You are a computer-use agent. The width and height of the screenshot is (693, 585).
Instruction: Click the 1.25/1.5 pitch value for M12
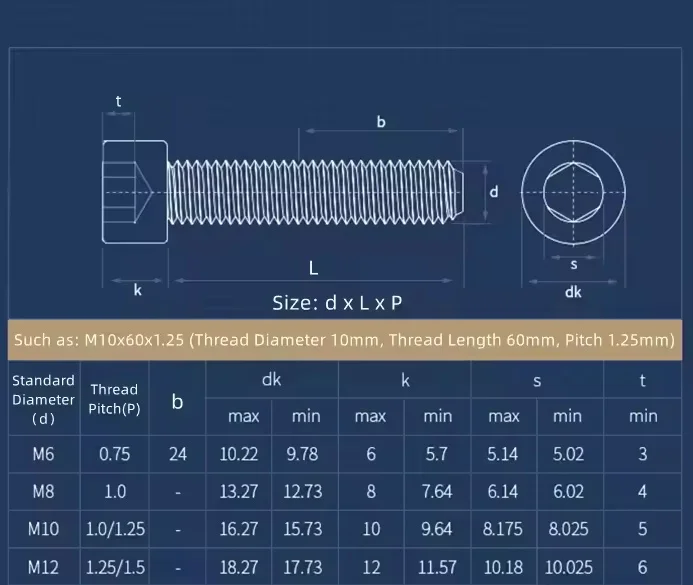[115, 567]
